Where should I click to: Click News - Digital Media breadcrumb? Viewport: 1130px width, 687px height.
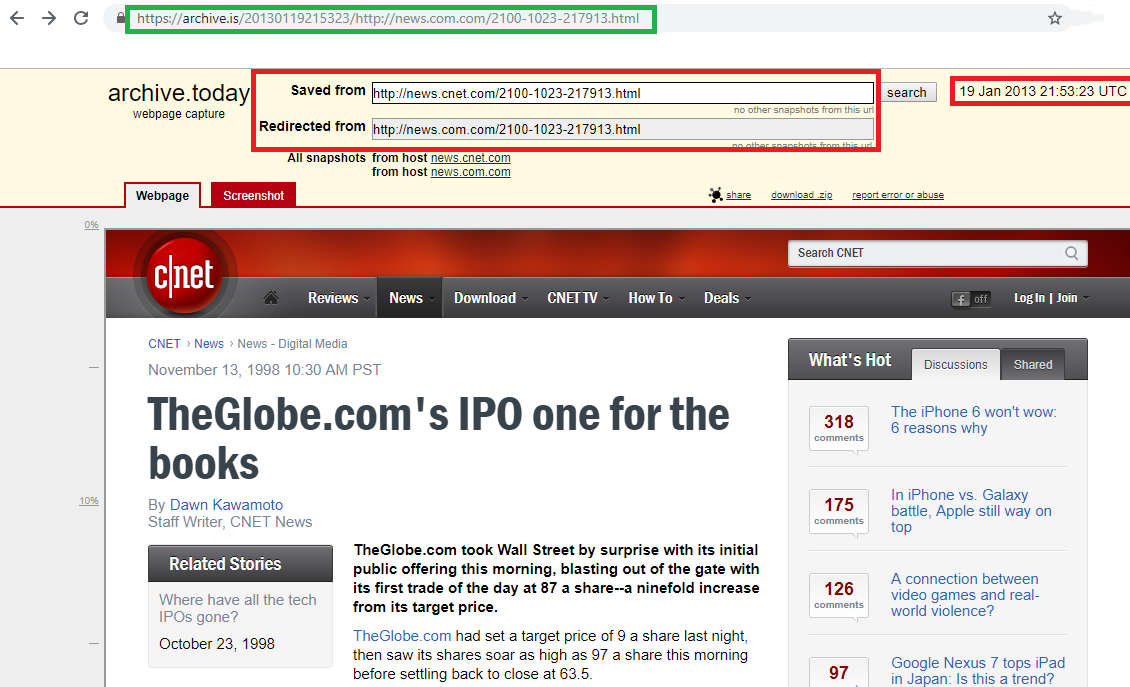point(293,344)
